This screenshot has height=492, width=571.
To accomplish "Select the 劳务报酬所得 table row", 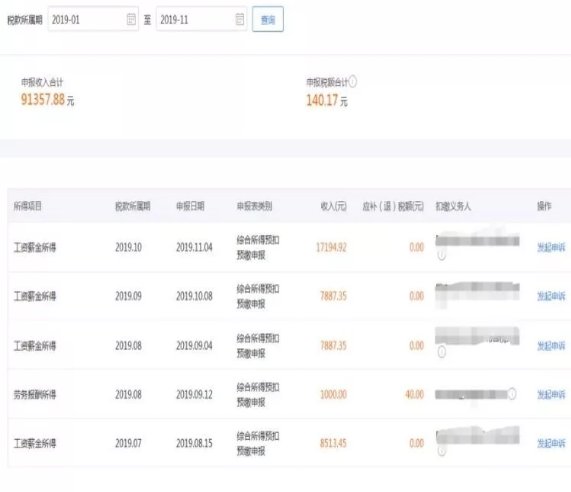I will click(x=289, y=394).
